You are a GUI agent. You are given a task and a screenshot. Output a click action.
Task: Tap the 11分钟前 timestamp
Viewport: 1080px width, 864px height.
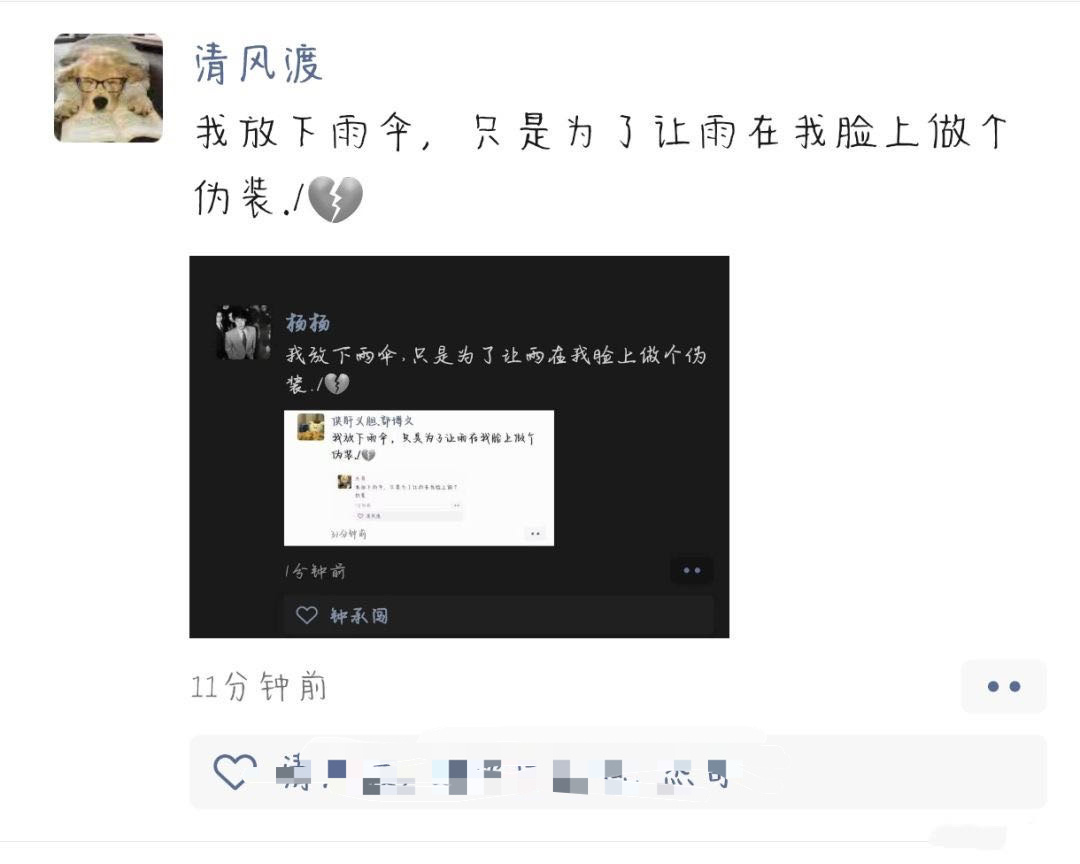(x=258, y=687)
